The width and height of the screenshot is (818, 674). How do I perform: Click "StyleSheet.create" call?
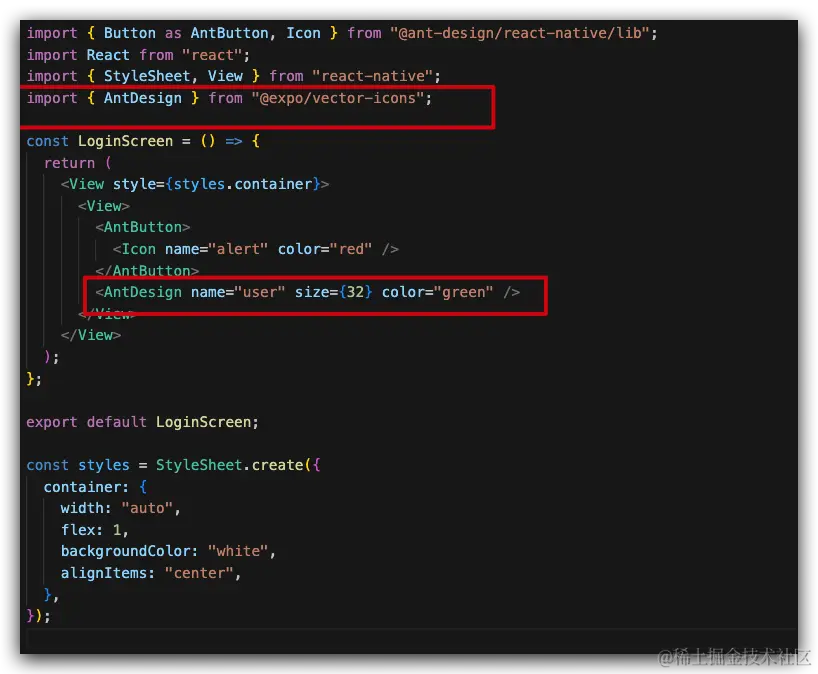(230, 465)
